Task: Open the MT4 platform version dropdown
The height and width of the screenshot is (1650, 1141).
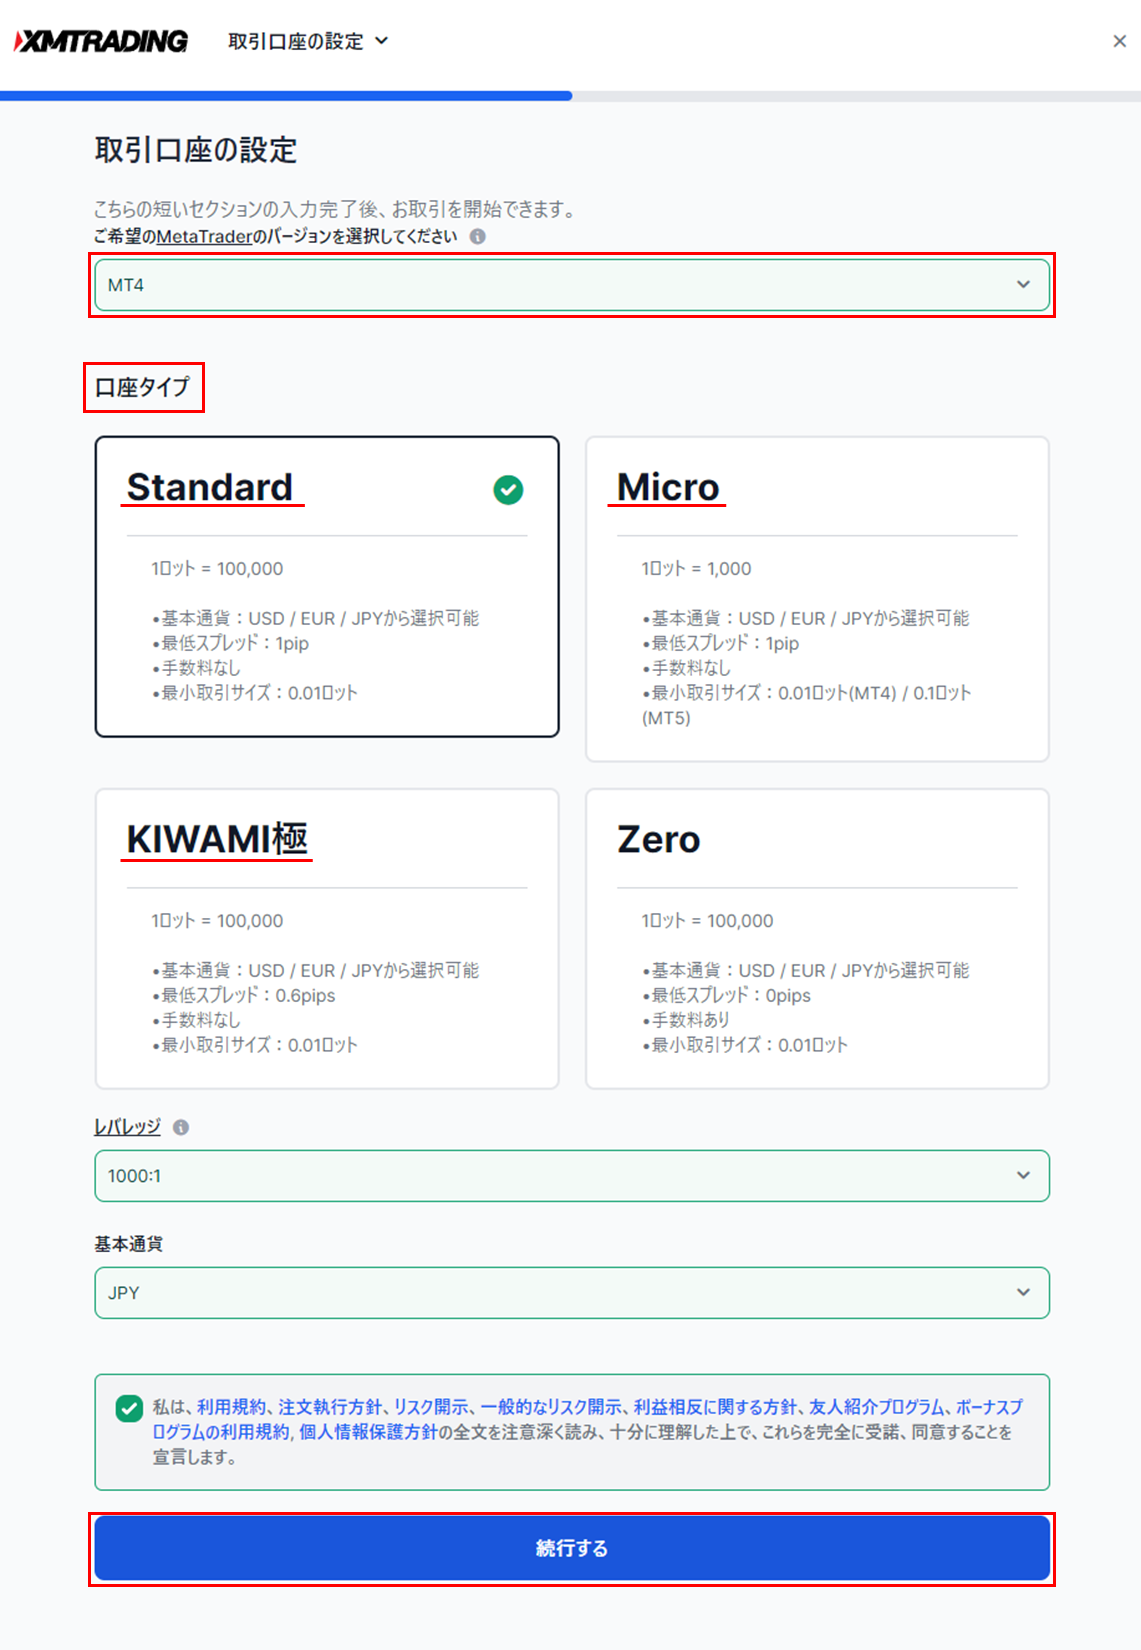Action: pos(572,285)
